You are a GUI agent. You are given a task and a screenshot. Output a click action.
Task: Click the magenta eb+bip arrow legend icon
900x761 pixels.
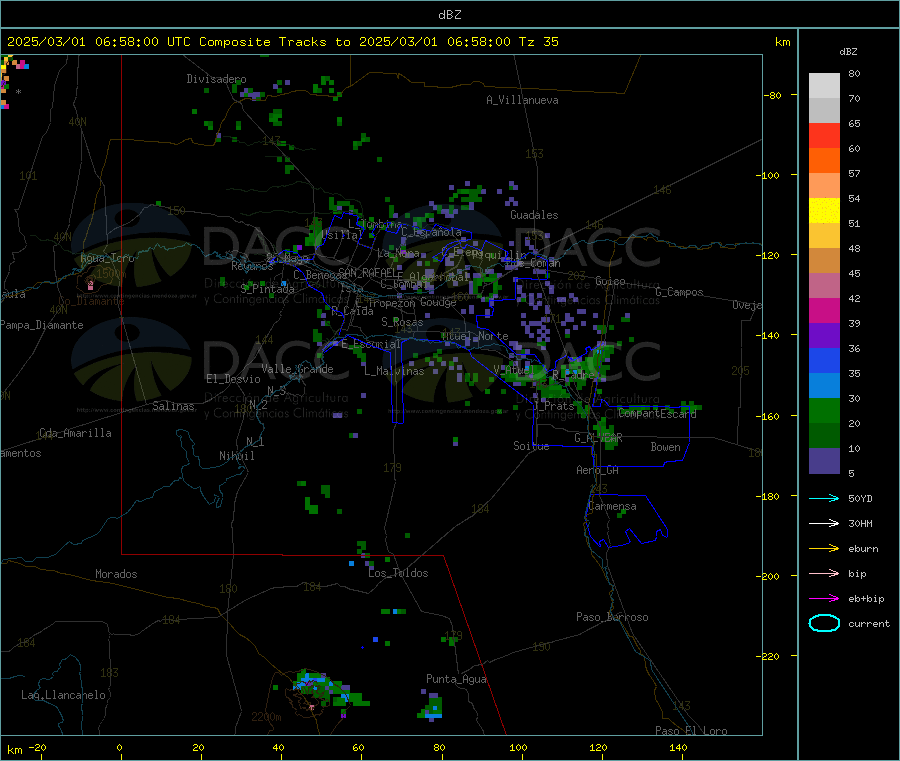click(x=824, y=599)
